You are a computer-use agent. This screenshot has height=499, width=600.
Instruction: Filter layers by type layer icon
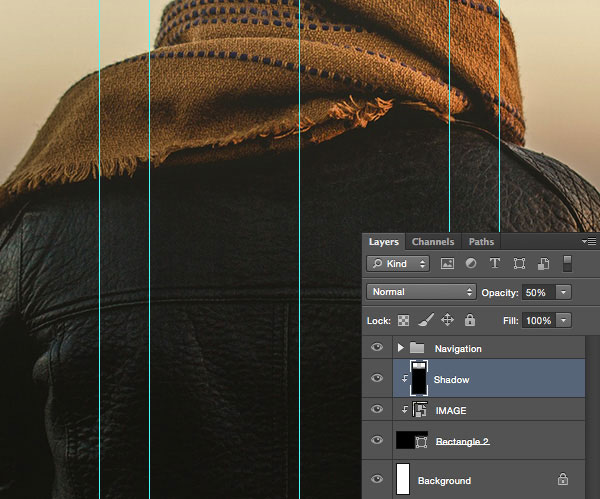(495, 264)
